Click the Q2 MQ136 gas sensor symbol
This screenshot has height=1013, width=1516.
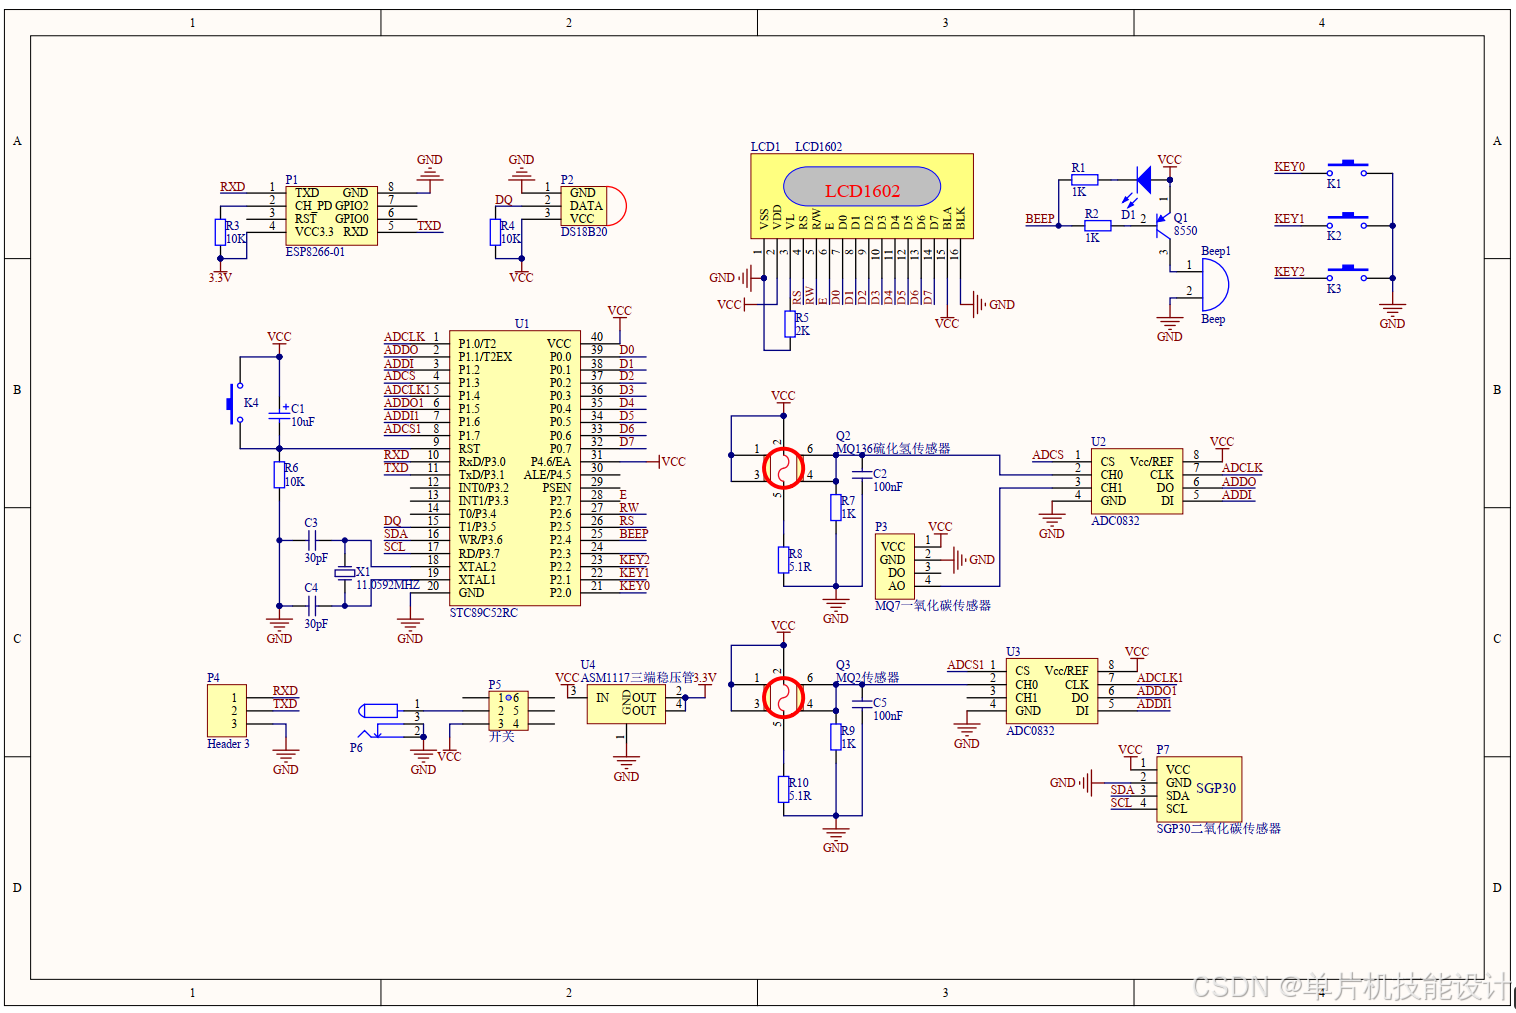pos(783,468)
